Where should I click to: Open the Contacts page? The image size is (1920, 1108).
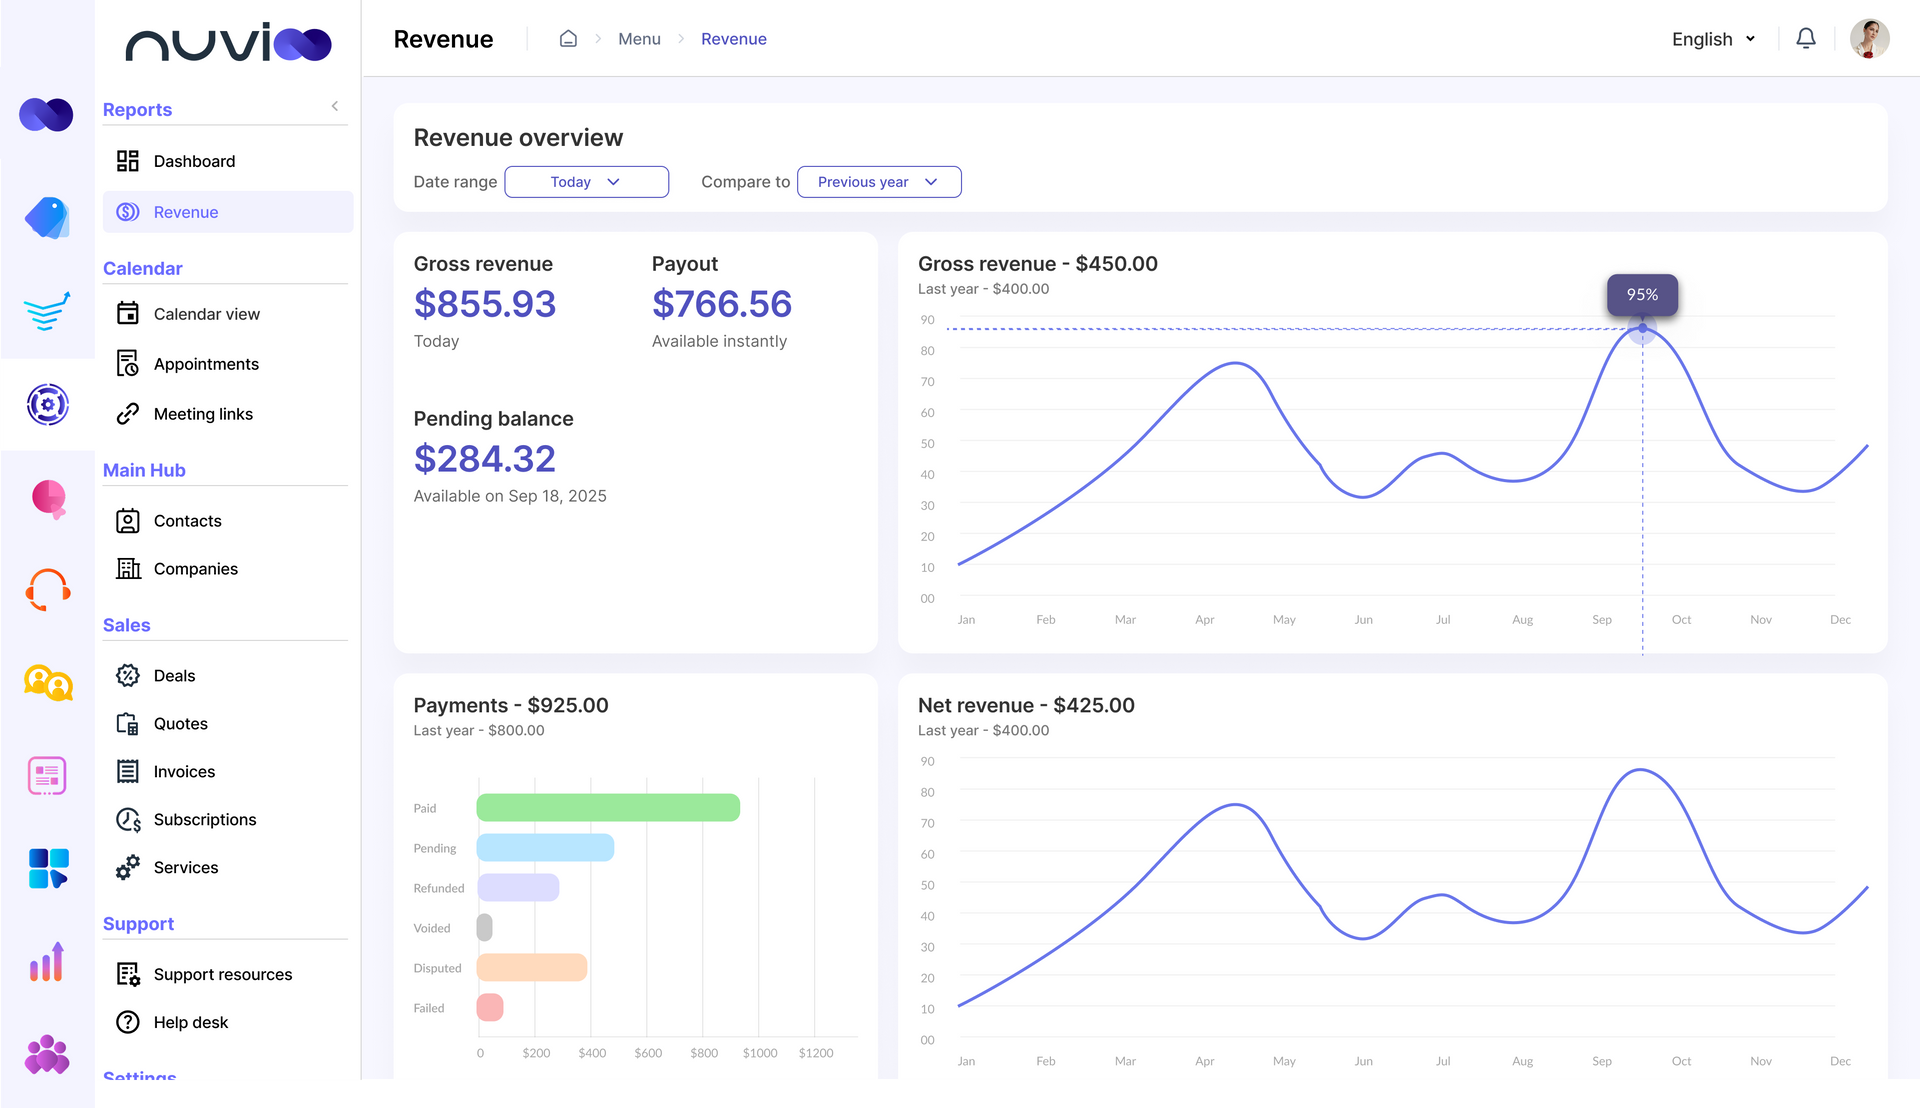pyautogui.click(x=187, y=520)
